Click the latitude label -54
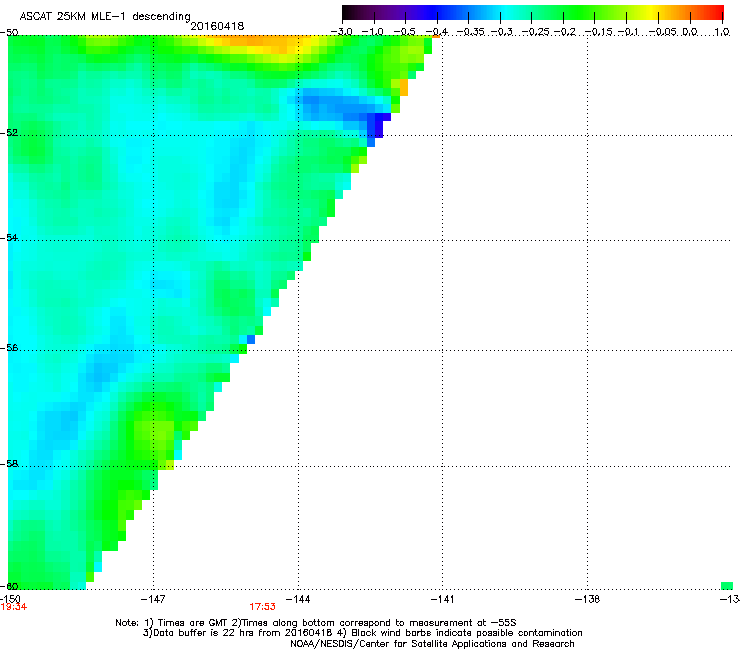 point(9,237)
